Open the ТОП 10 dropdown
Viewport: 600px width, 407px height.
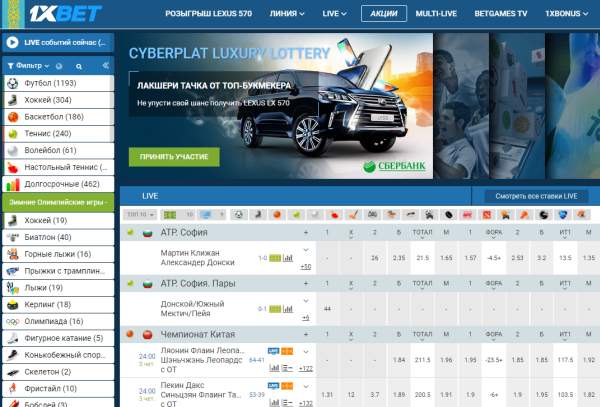140,215
